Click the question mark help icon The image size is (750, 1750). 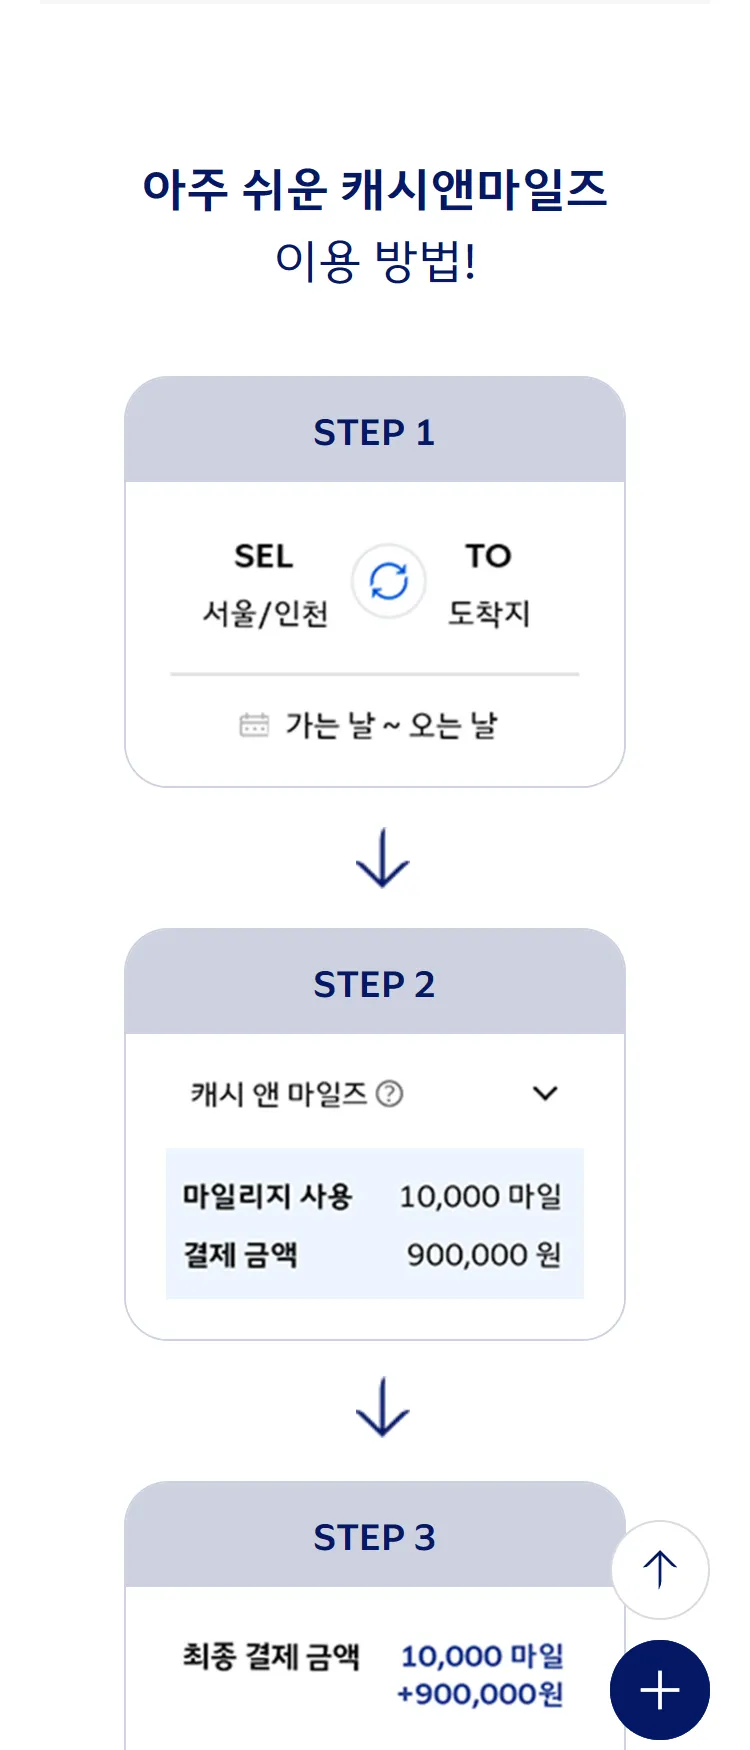389,1094
